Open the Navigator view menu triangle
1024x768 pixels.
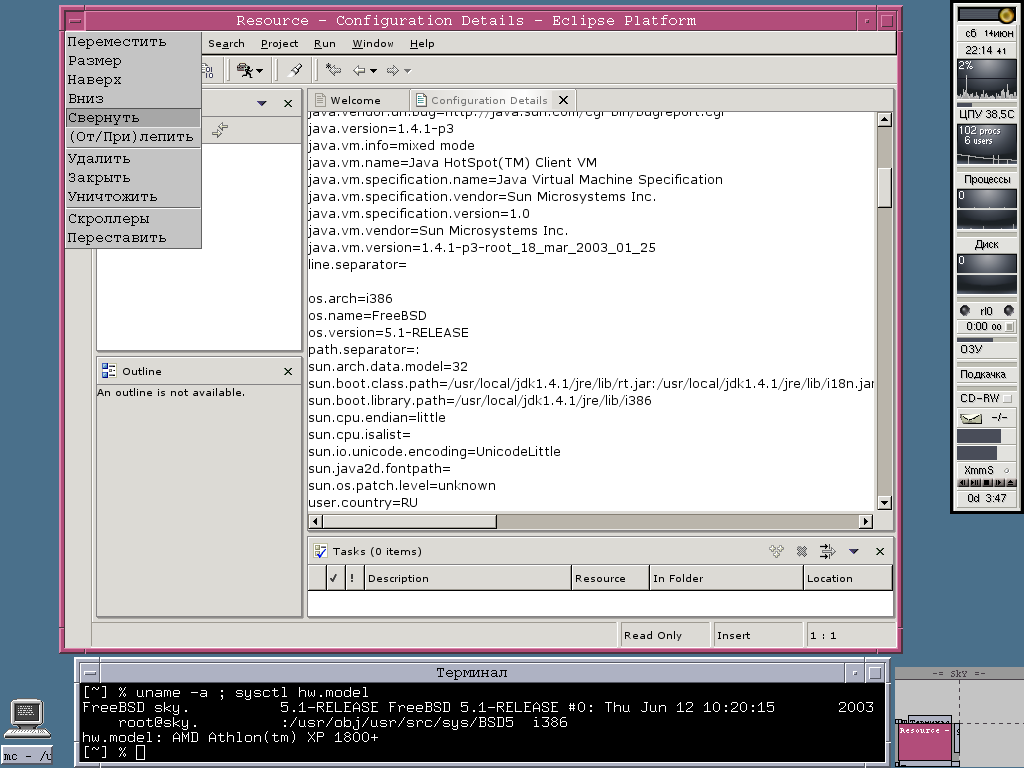[x=261, y=103]
